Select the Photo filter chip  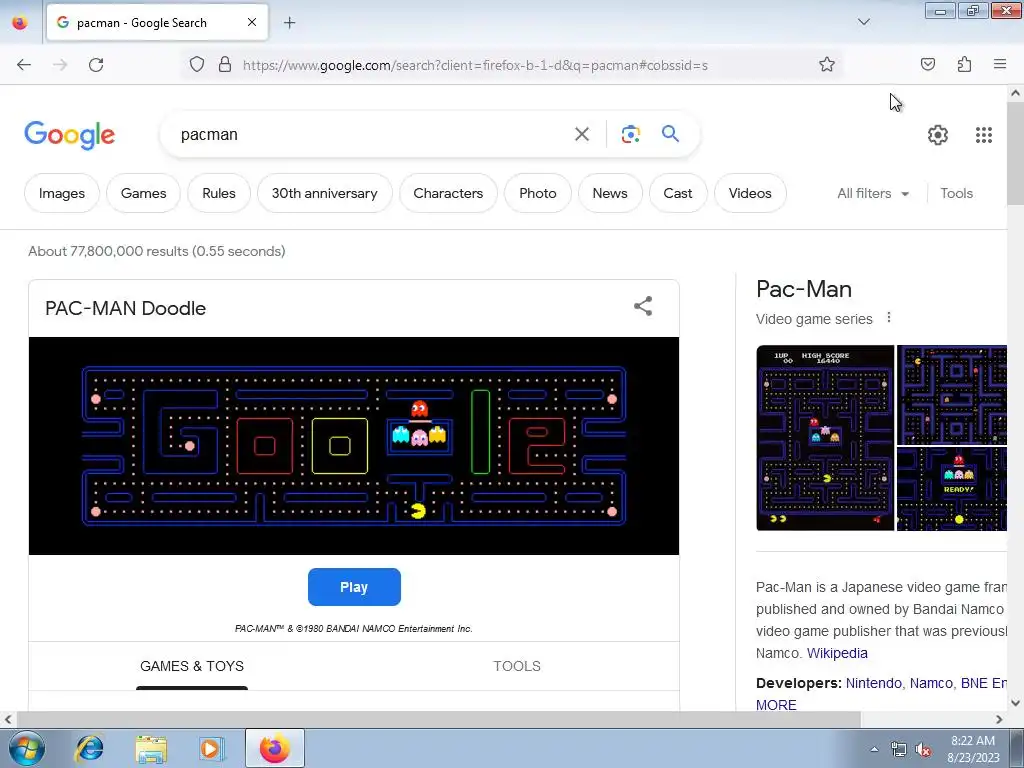[x=537, y=193]
